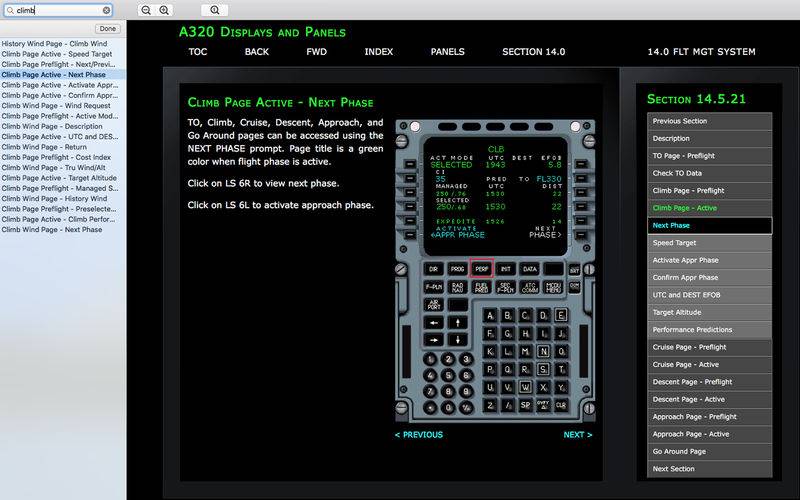Open TO Page - Preflight section entry

[x=709, y=156]
